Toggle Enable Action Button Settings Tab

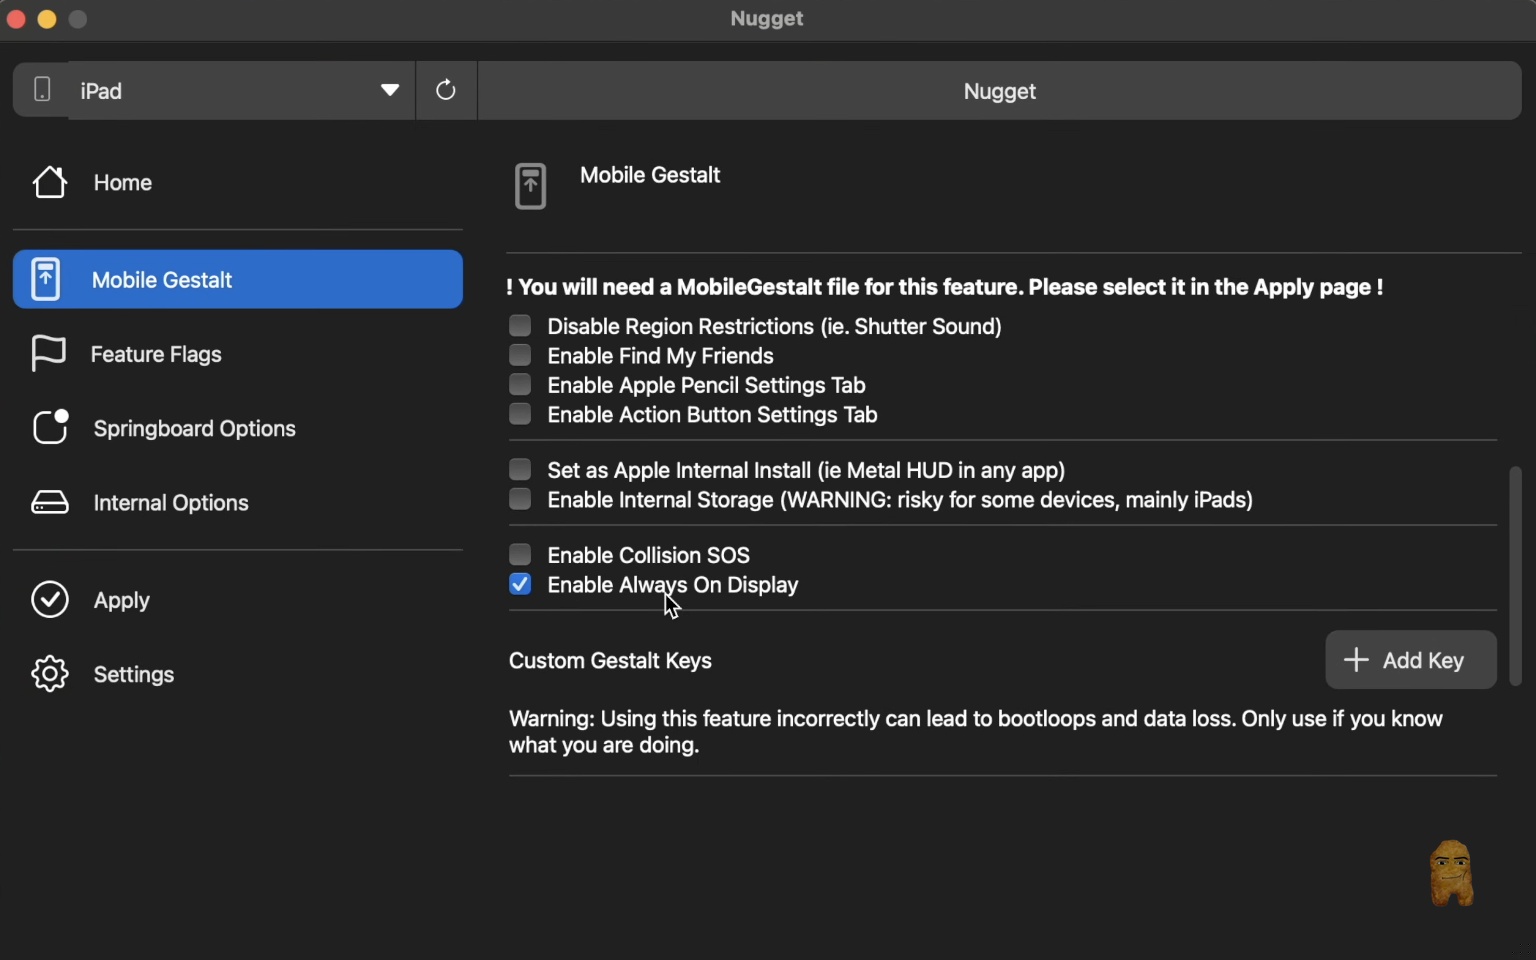[x=520, y=414]
